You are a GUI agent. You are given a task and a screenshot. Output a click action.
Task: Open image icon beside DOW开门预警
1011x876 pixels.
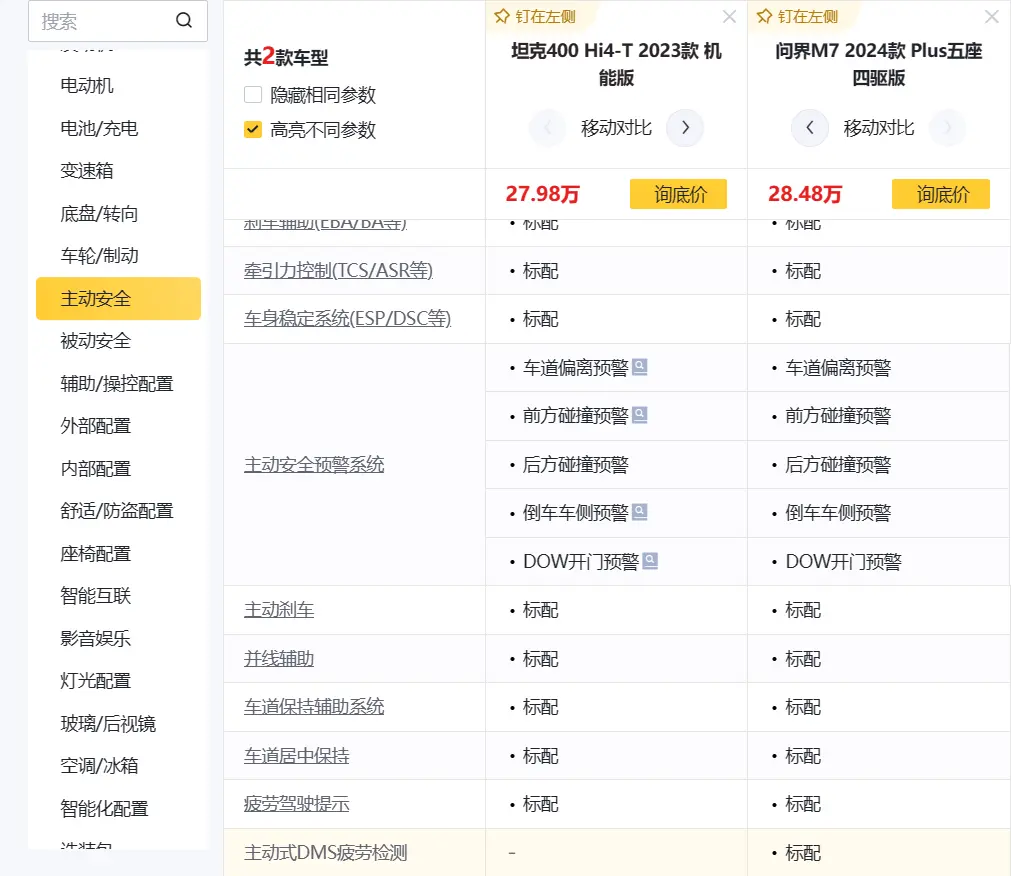[x=651, y=561]
